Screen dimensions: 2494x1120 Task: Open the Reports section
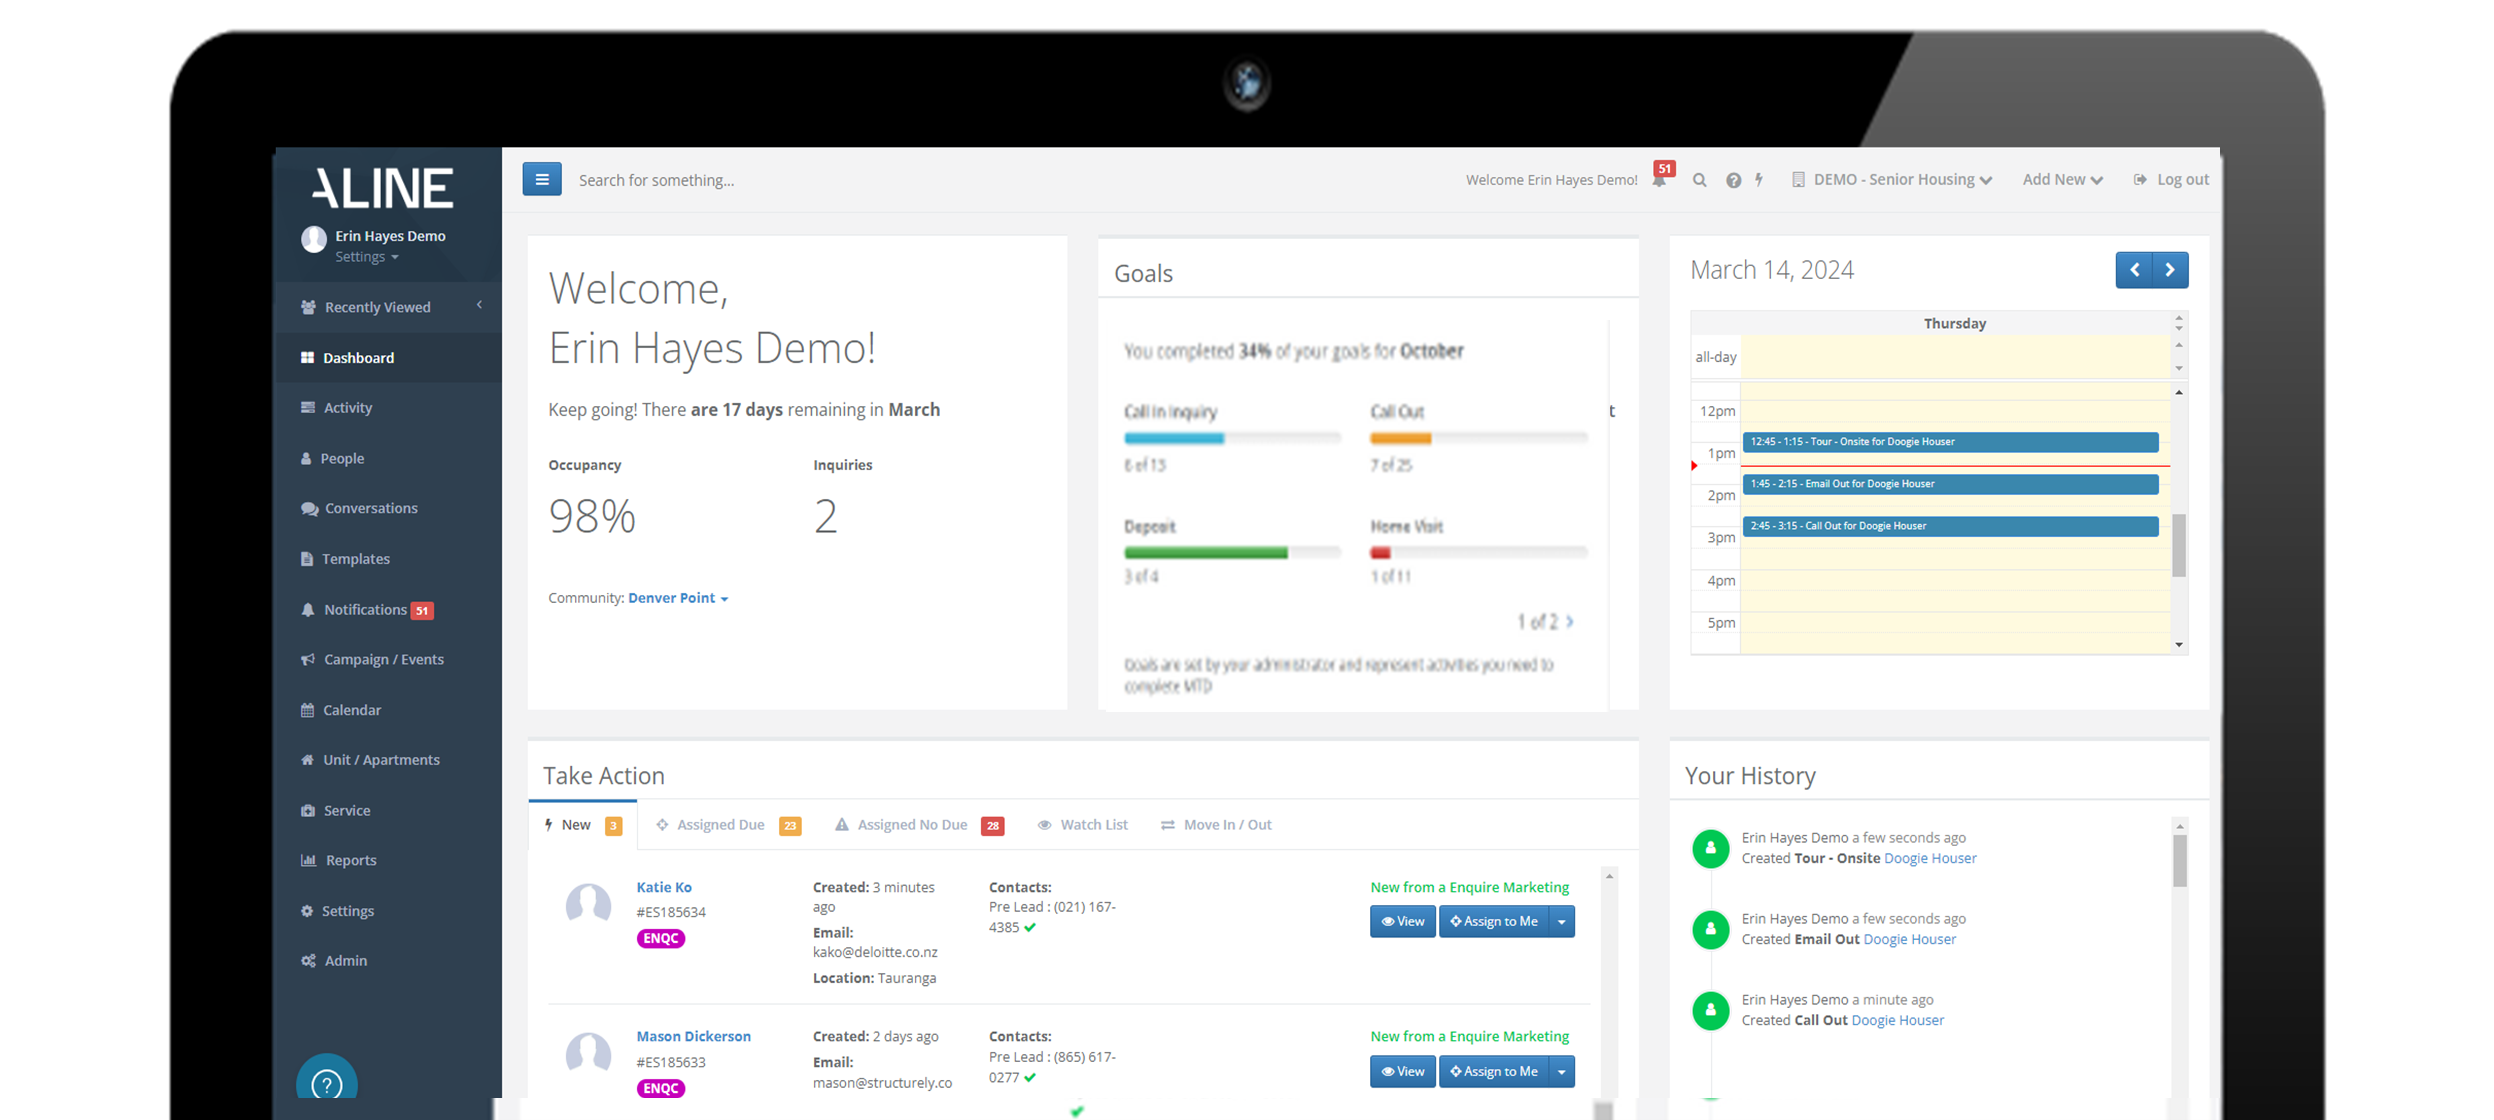(x=350, y=860)
